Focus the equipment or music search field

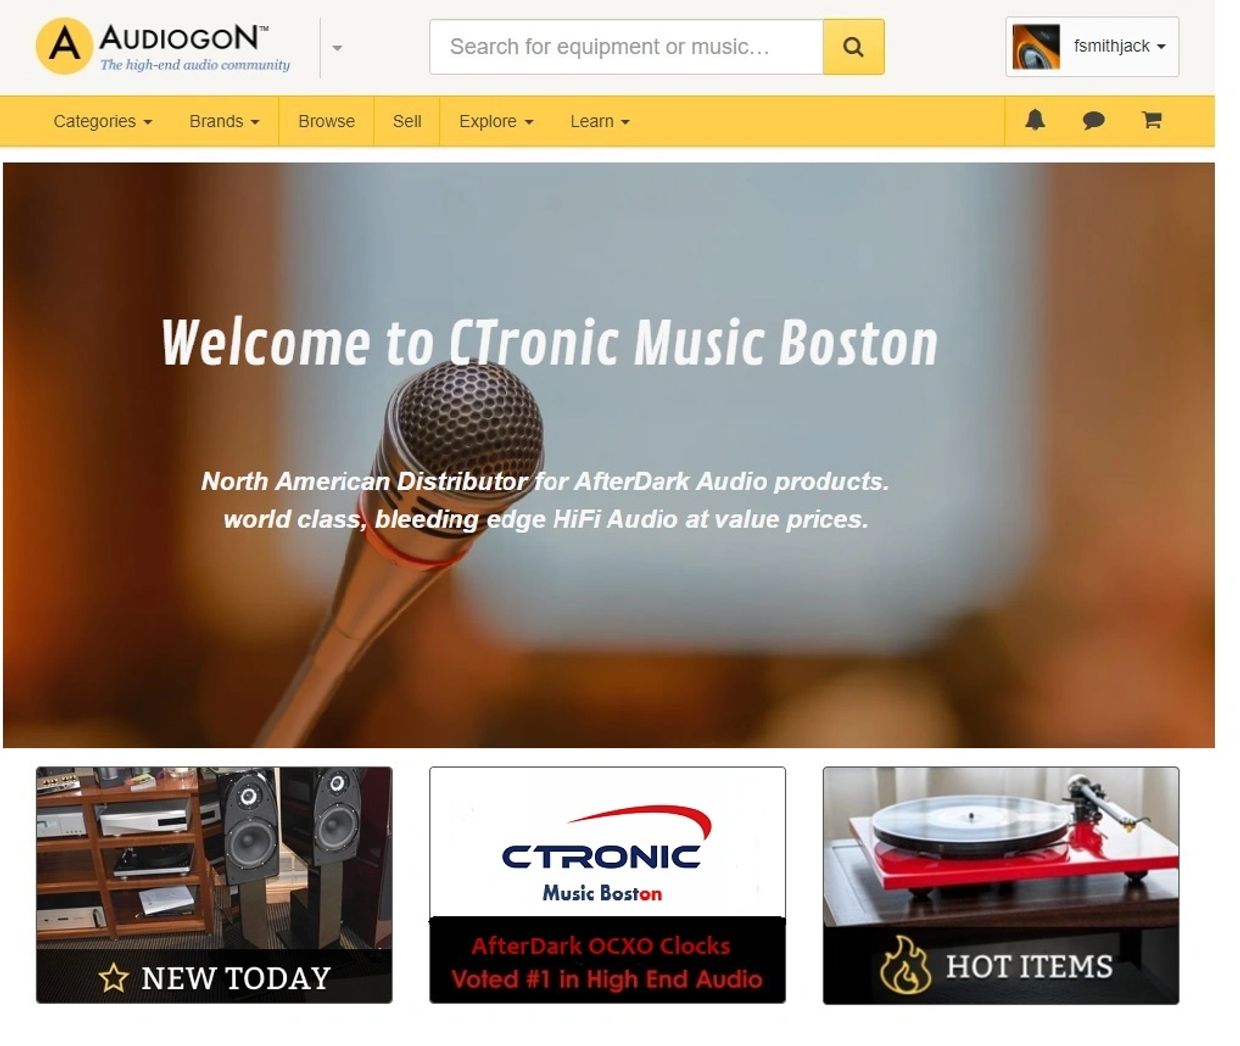coord(627,47)
